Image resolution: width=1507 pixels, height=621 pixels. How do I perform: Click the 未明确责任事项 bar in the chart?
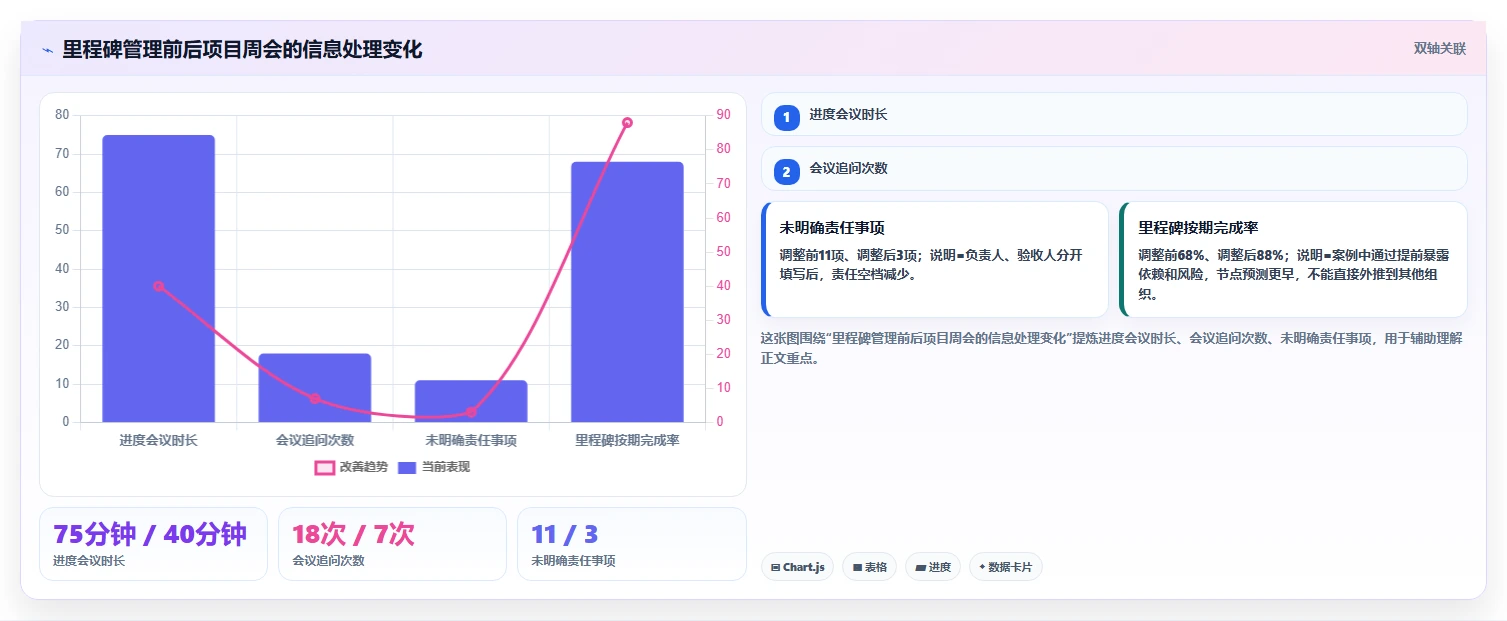point(471,401)
